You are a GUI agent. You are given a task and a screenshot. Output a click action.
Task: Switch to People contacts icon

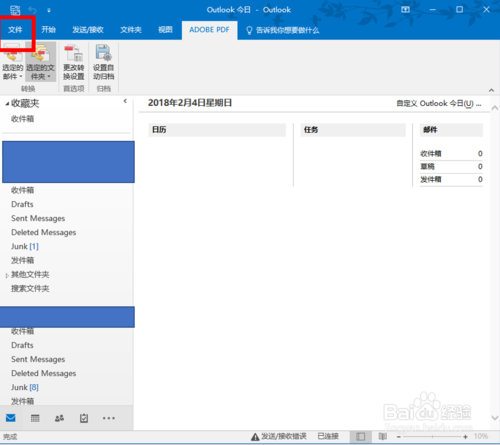point(59,418)
